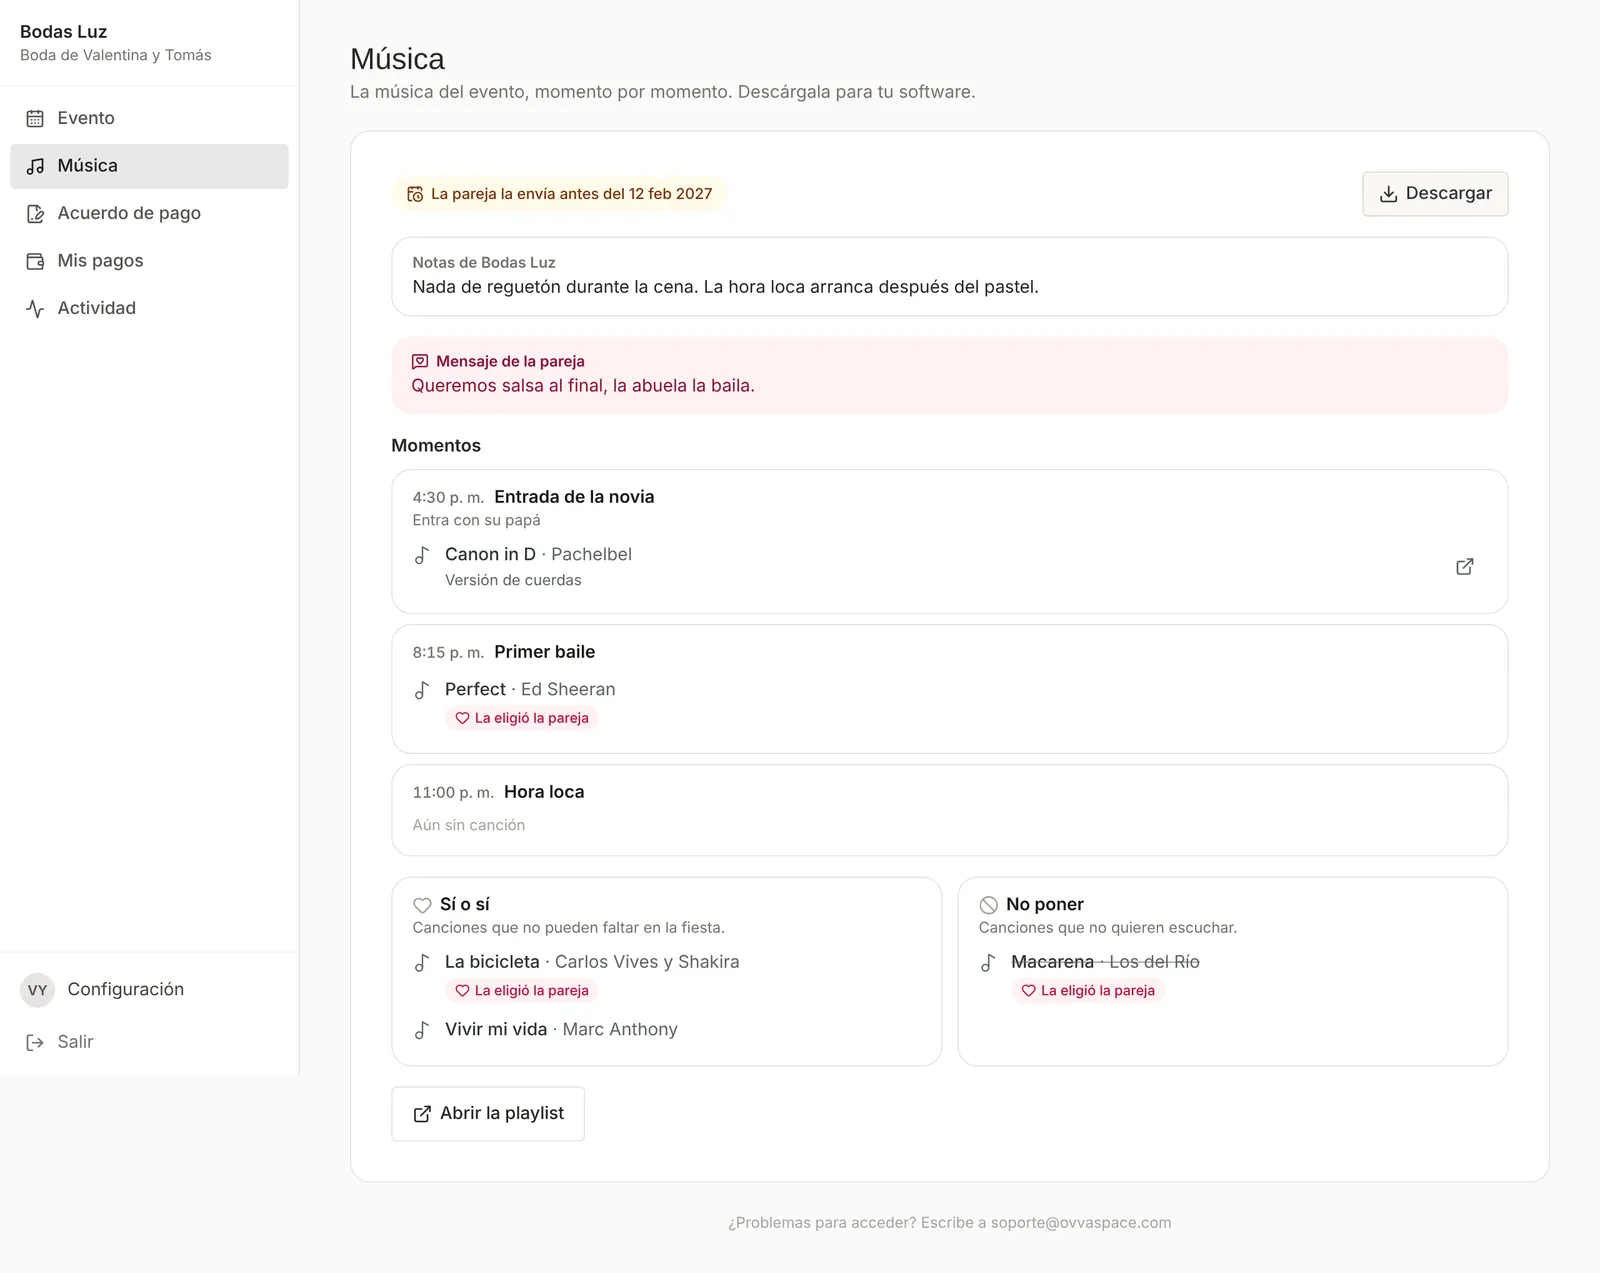View the Actividad page
The image size is (1600, 1273).
(x=149, y=308)
